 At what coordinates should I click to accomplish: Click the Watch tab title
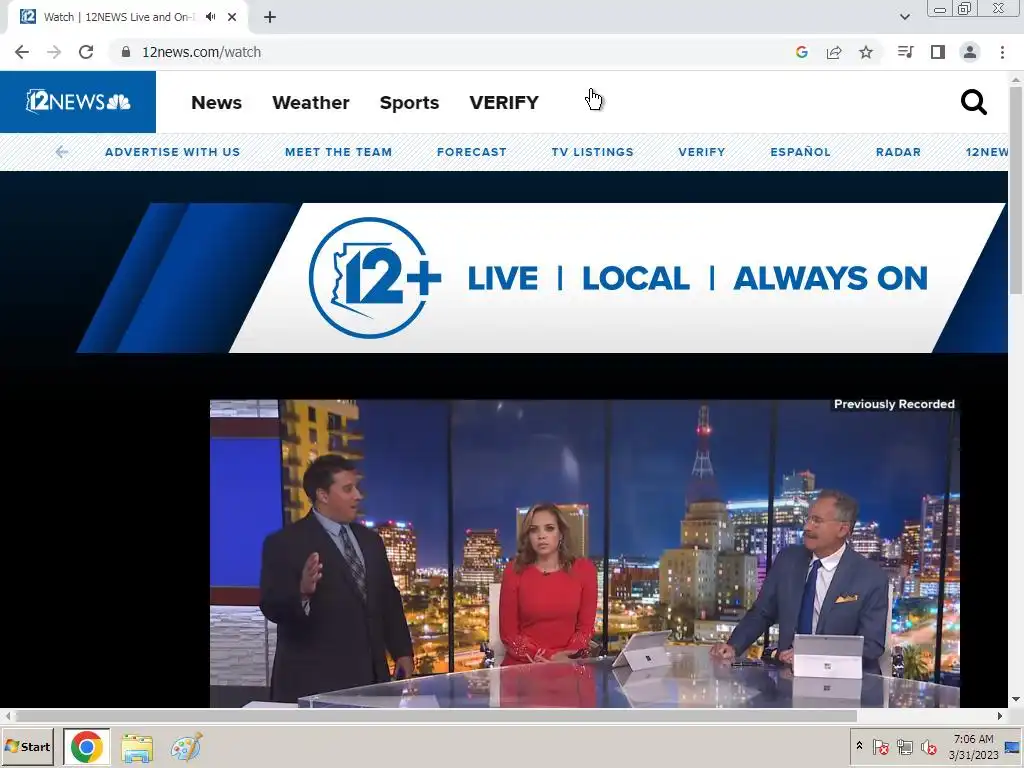pos(118,17)
